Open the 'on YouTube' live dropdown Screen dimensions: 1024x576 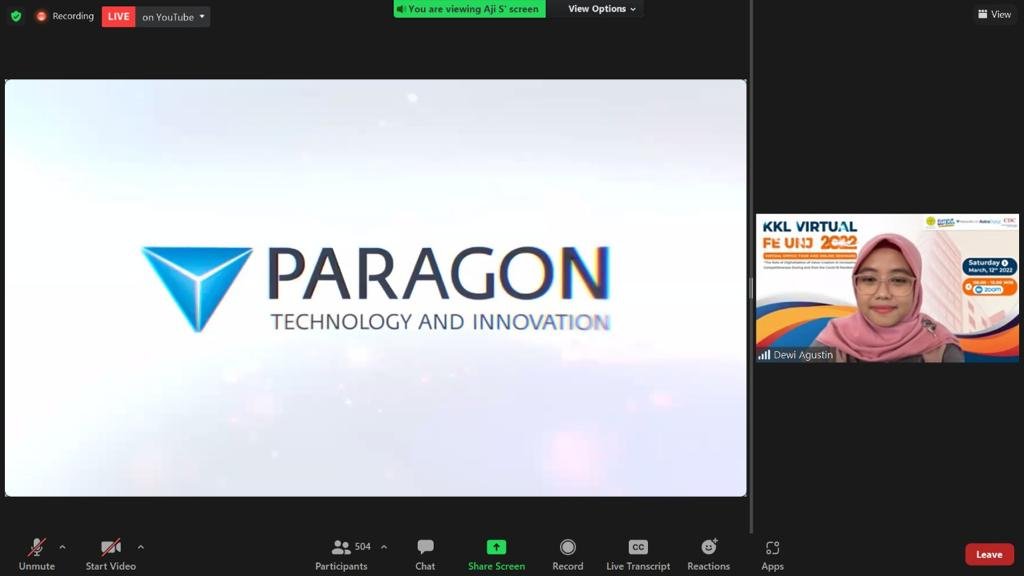[x=173, y=16]
